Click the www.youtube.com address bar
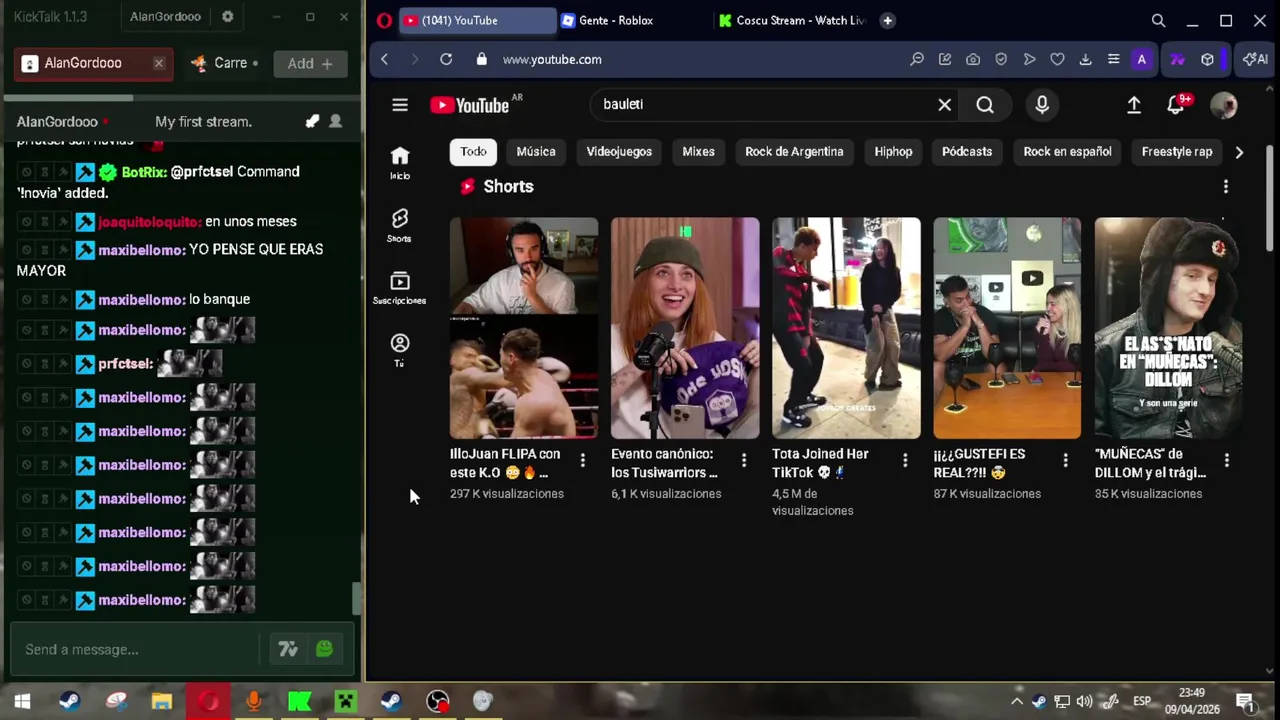Screen dimensions: 1280x720 click(552, 59)
